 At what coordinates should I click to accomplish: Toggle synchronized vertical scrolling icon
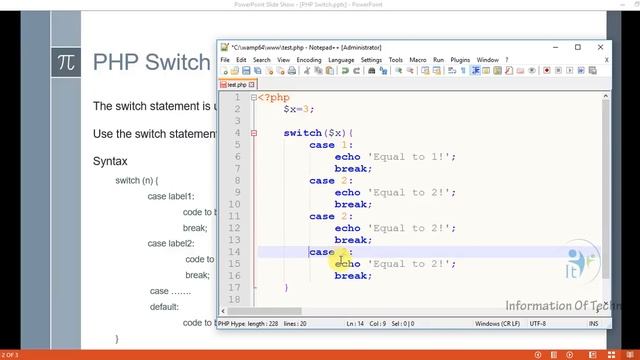[425, 71]
